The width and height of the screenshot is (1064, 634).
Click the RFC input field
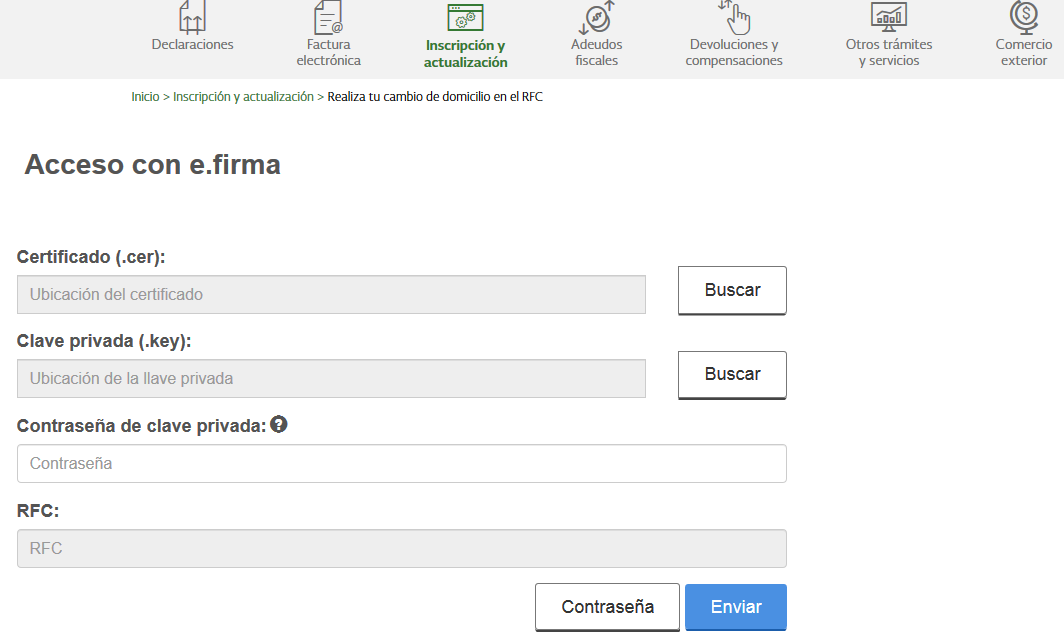[x=402, y=548]
